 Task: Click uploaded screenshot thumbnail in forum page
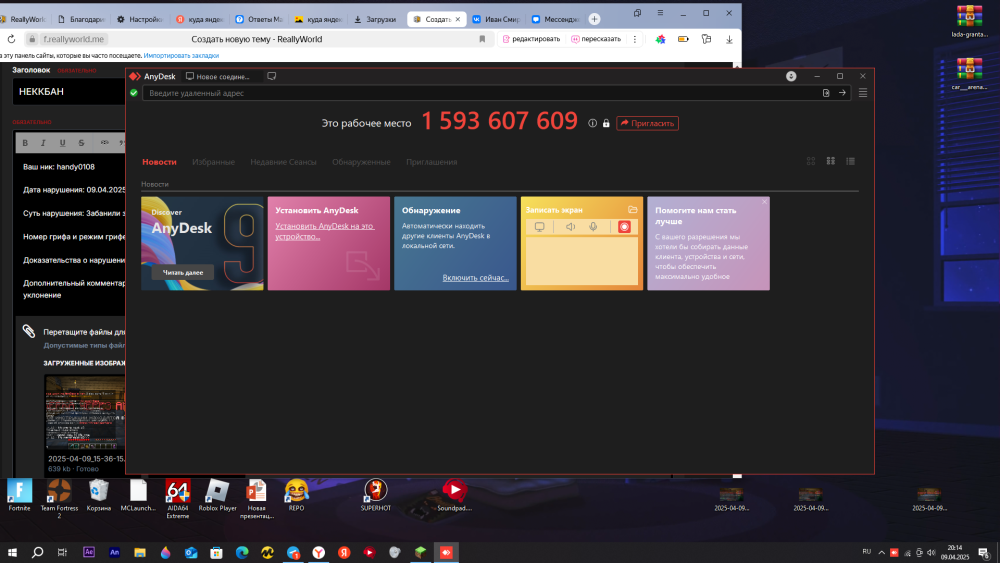85,413
